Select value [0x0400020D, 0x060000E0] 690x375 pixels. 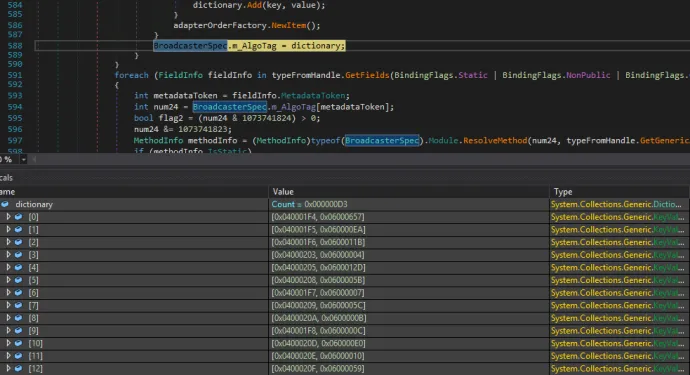[x=318, y=343]
